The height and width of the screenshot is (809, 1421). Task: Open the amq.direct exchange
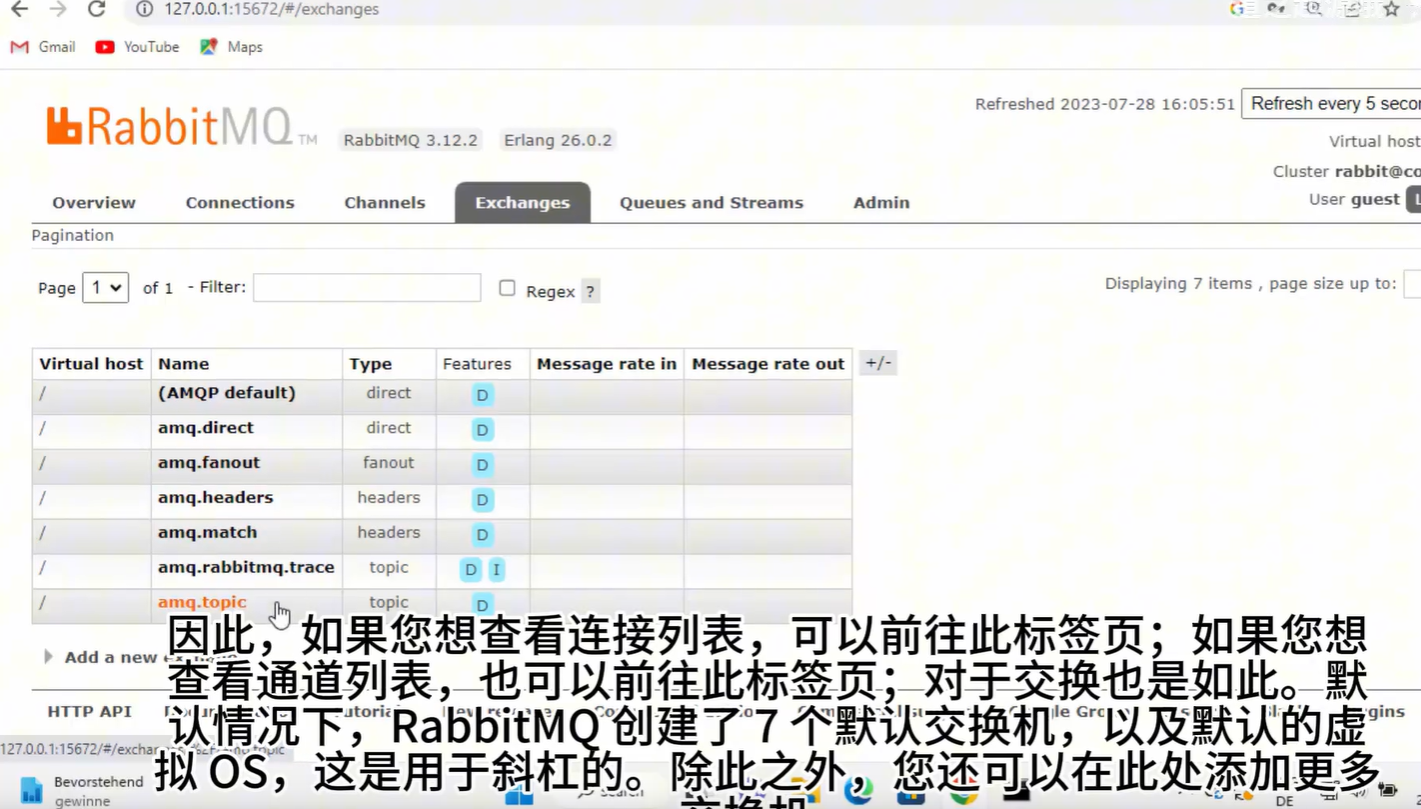tap(206, 428)
